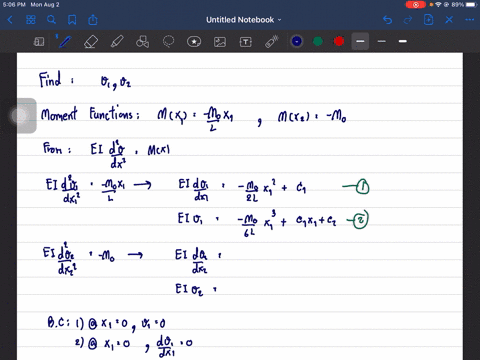The width and height of the screenshot is (480, 360).
Task: Tap the circled green equation number 1
Action: click(x=362, y=187)
